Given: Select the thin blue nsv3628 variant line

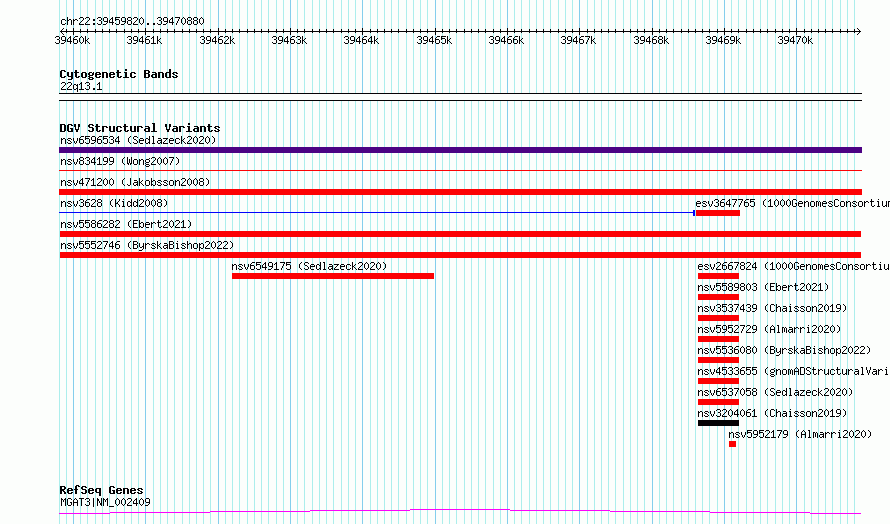Looking at the screenshot, I should tap(377, 213).
